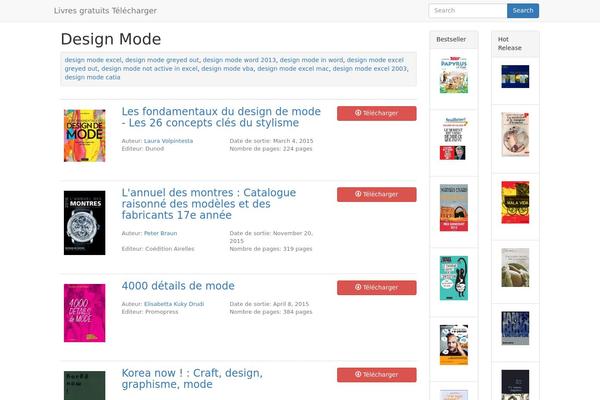Click the Hot Release panel heading
600x400 pixels.
[x=510, y=44]
